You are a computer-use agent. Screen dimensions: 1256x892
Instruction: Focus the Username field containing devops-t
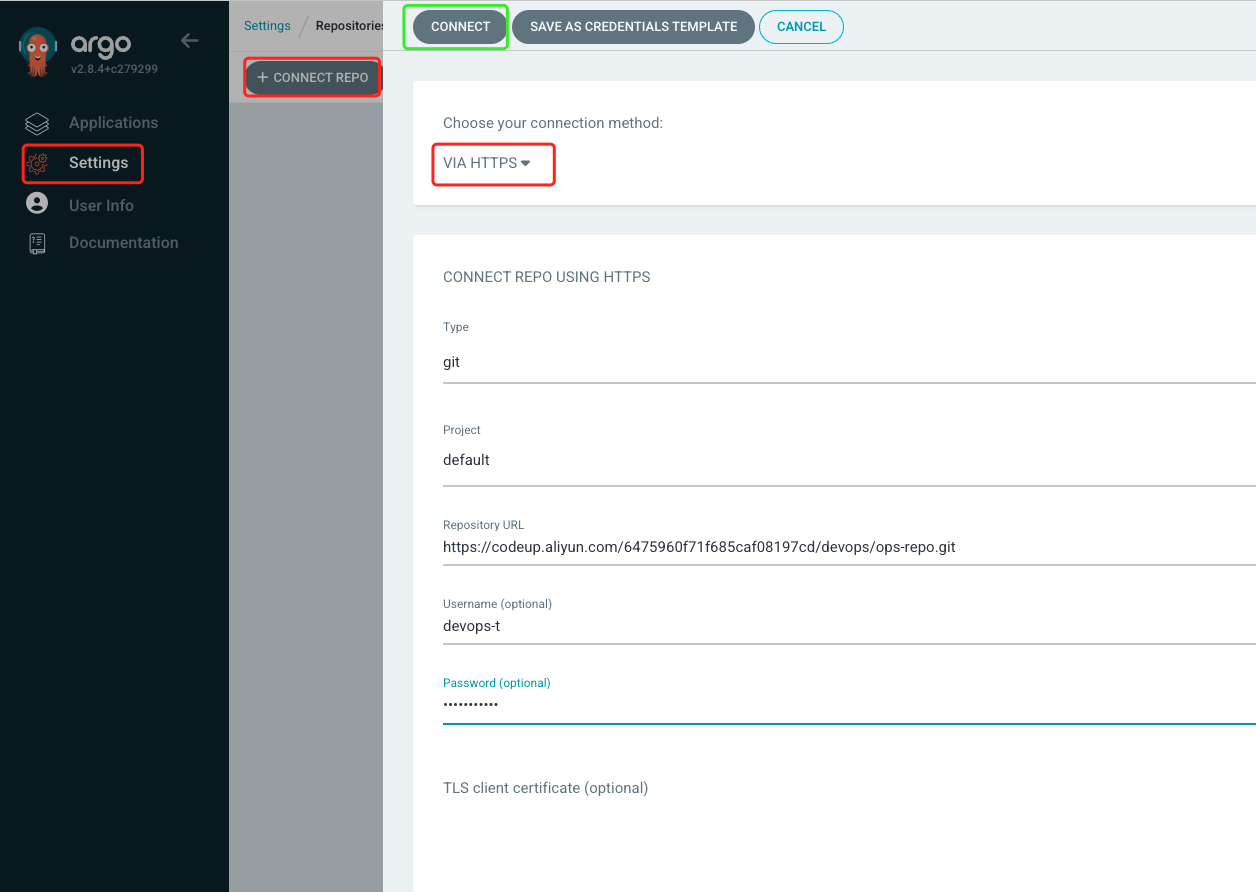849,626
